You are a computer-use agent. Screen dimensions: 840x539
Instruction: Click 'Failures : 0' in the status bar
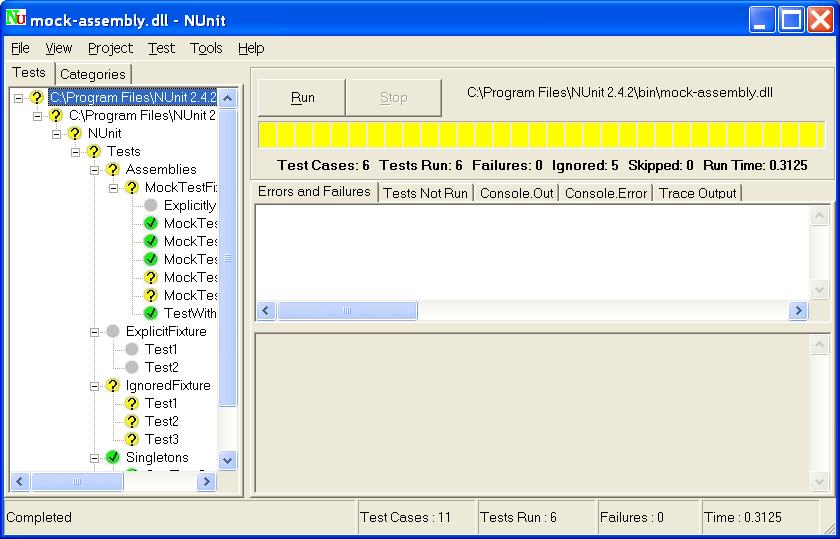632,517
